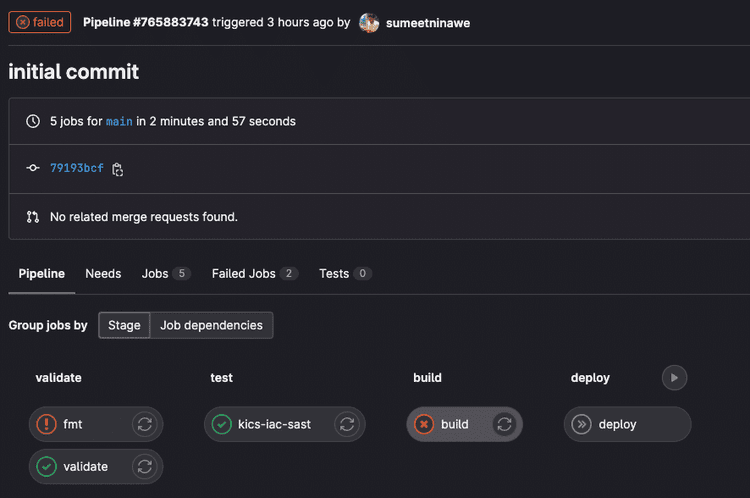Screen dimensions: 750x498
Task: Copy the commit SHA to clipboard
Action: click(118, 169)
